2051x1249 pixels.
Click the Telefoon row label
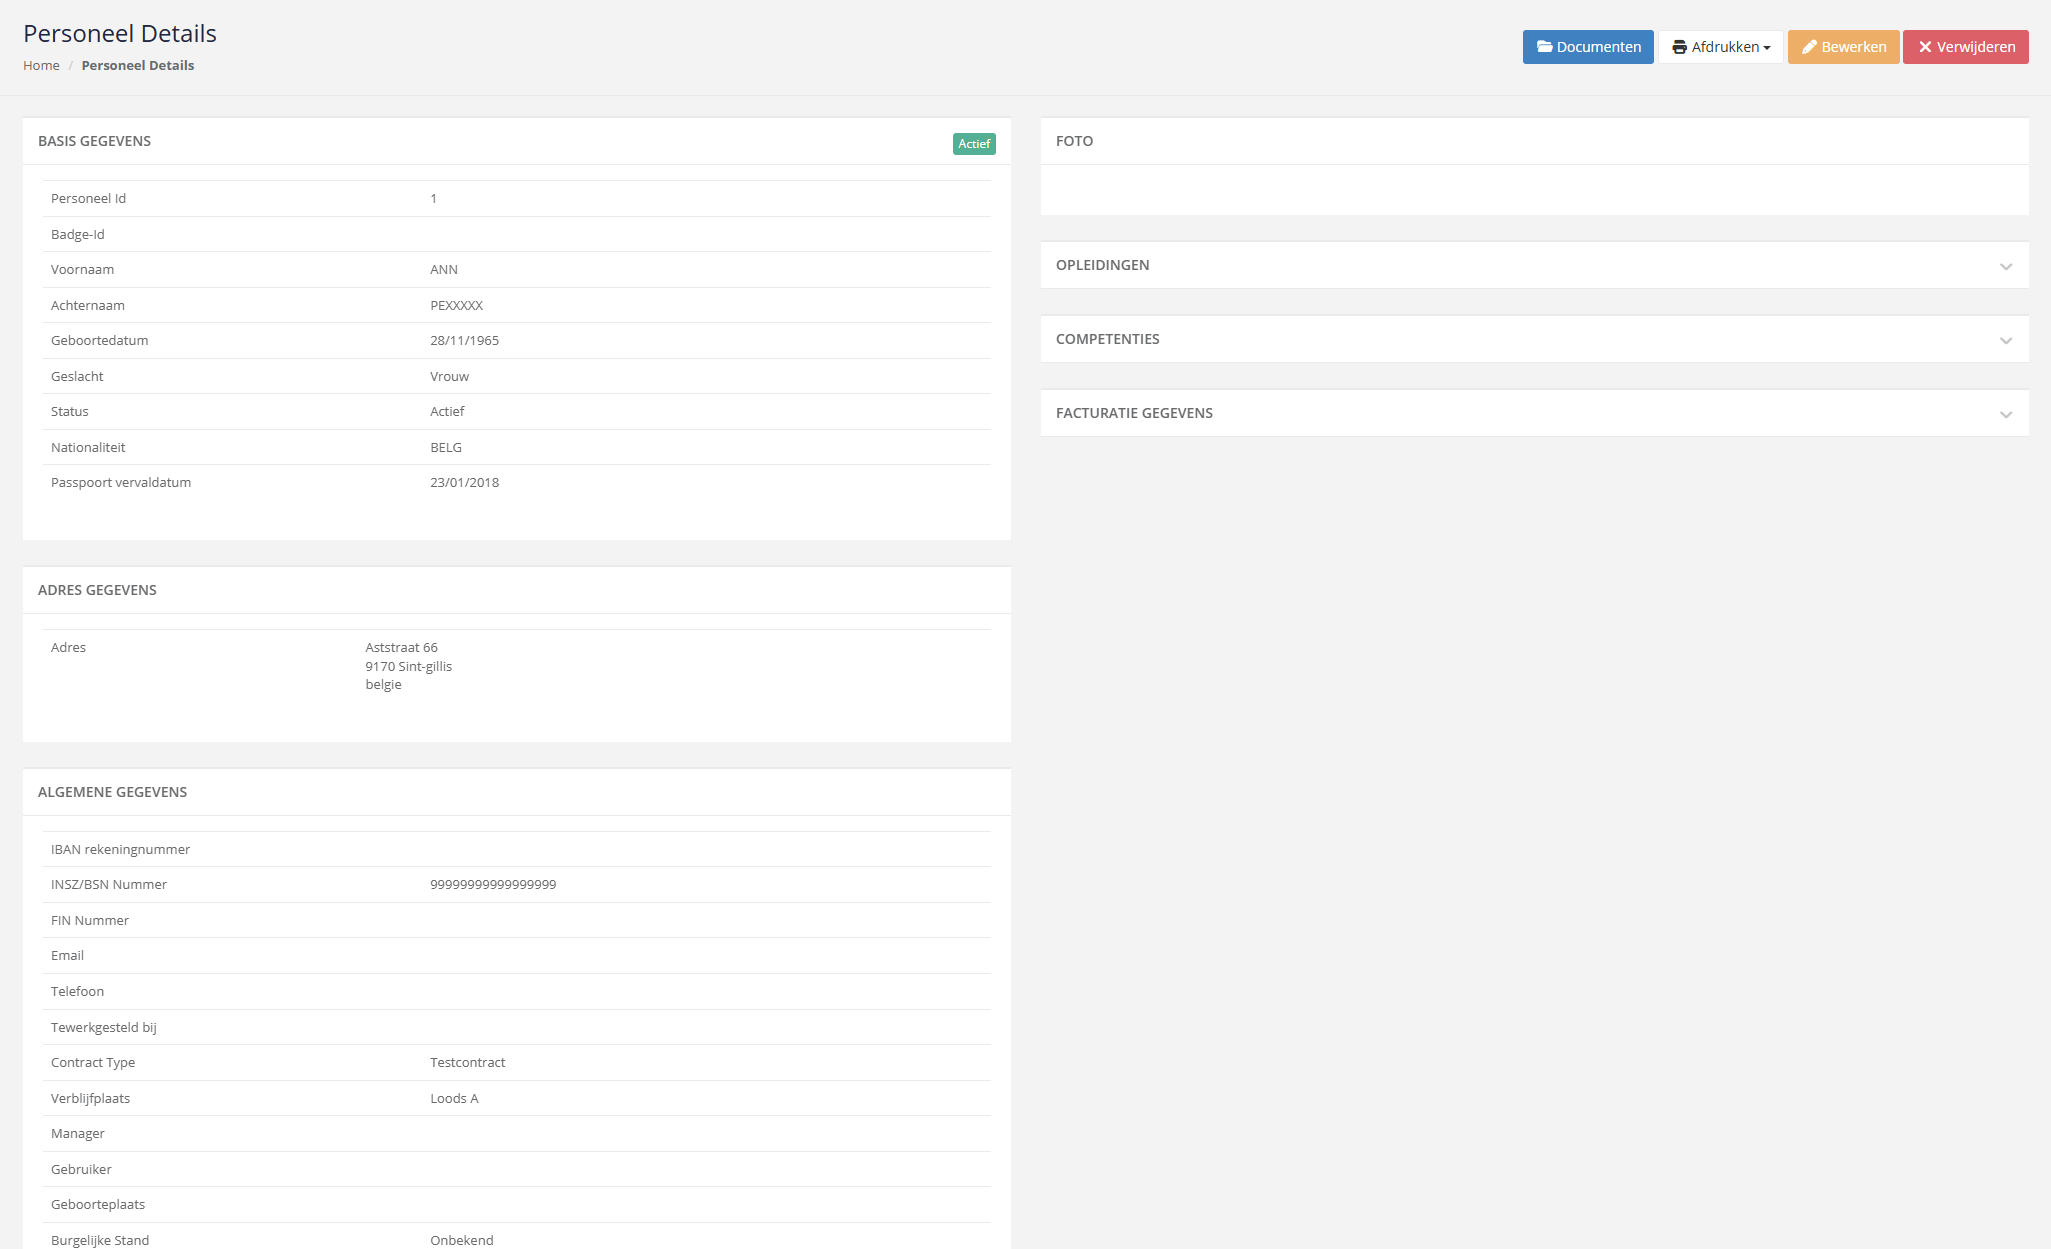click(77, 992)
